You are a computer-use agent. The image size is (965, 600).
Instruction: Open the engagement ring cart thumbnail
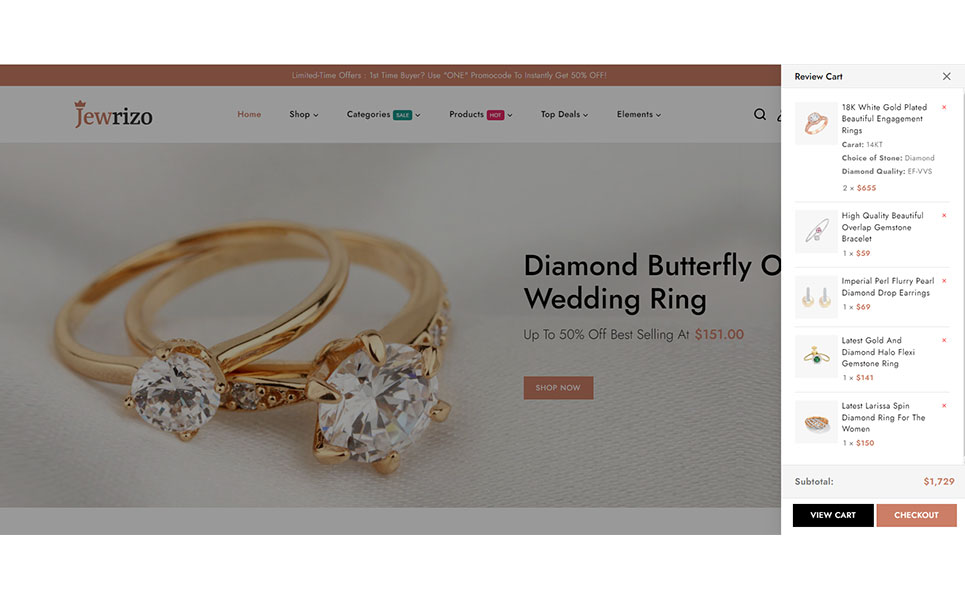click(x=816, y=124)
